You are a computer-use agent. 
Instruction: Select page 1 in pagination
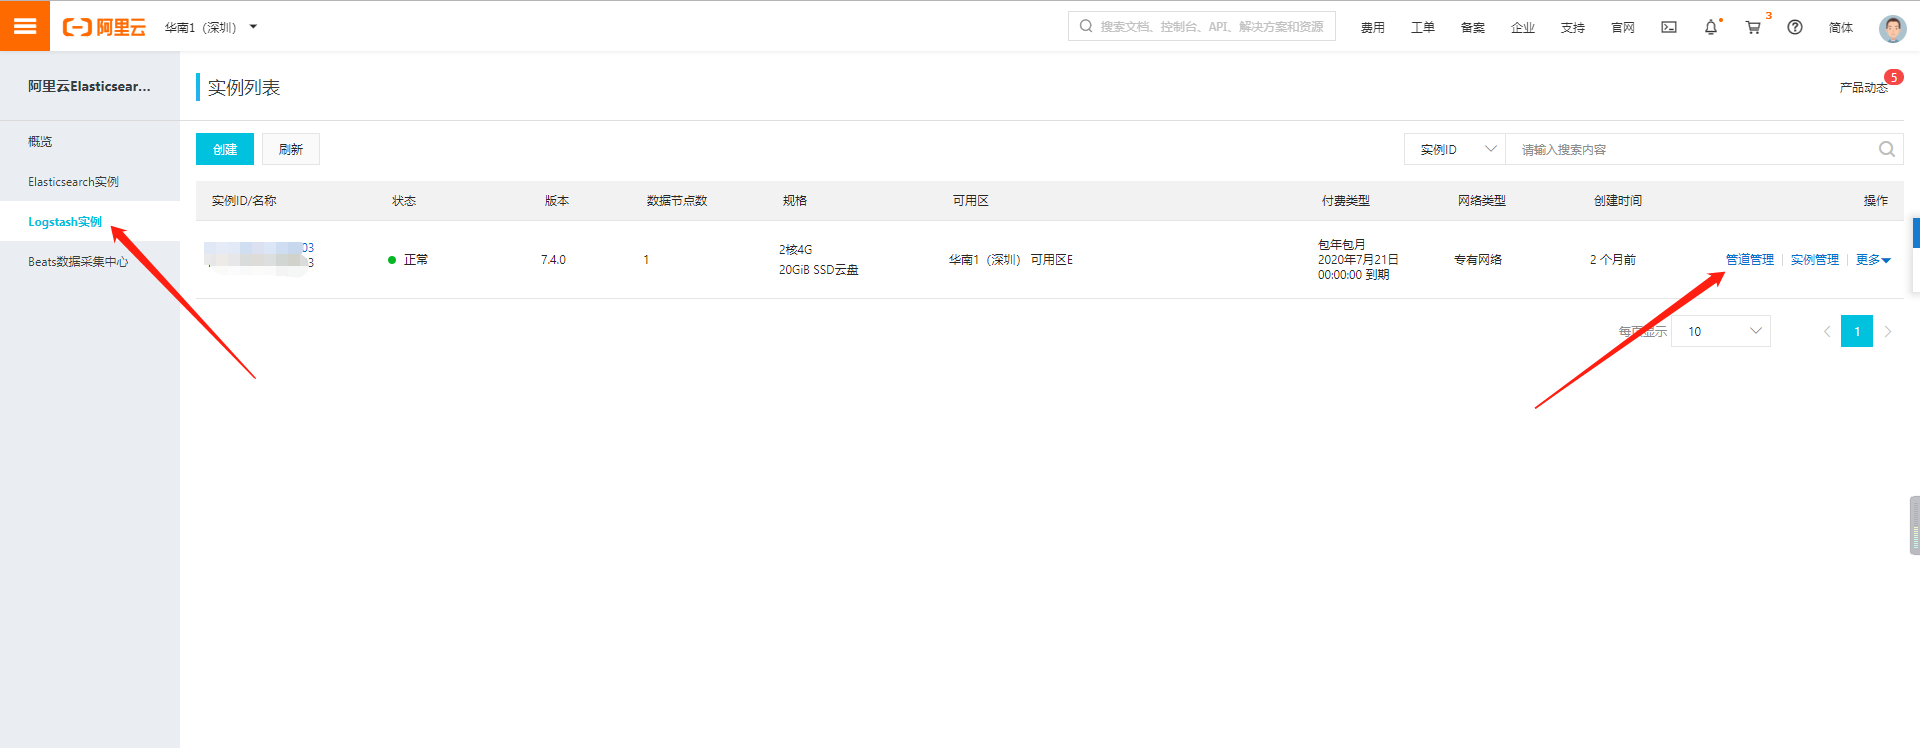pos(1857,331)
